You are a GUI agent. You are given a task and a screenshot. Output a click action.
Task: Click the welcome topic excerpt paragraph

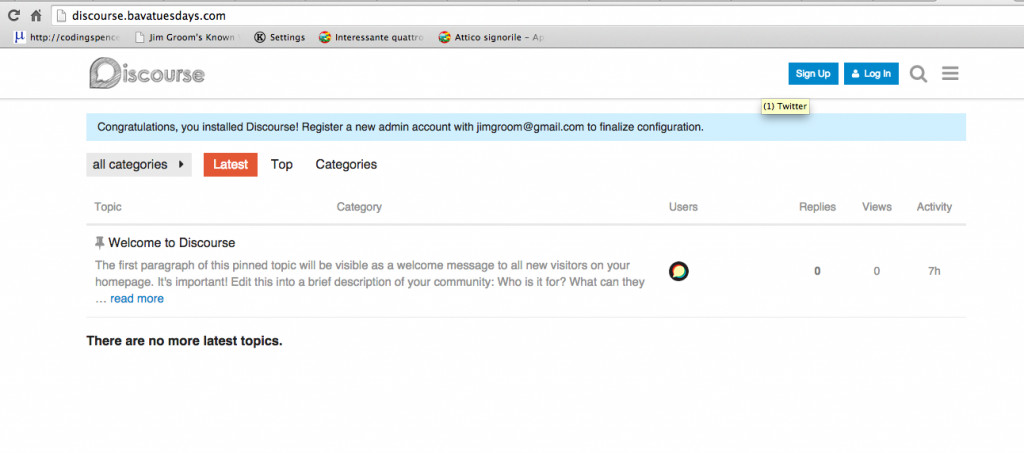(370, 281)
